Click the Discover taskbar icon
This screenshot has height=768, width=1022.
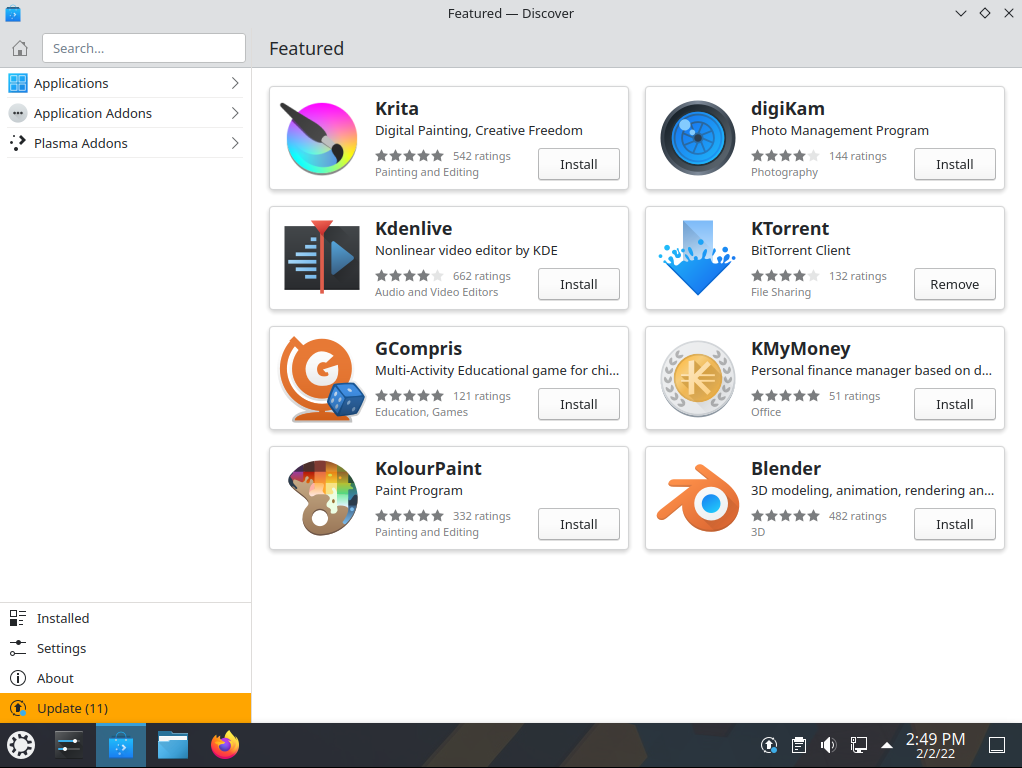121,745
